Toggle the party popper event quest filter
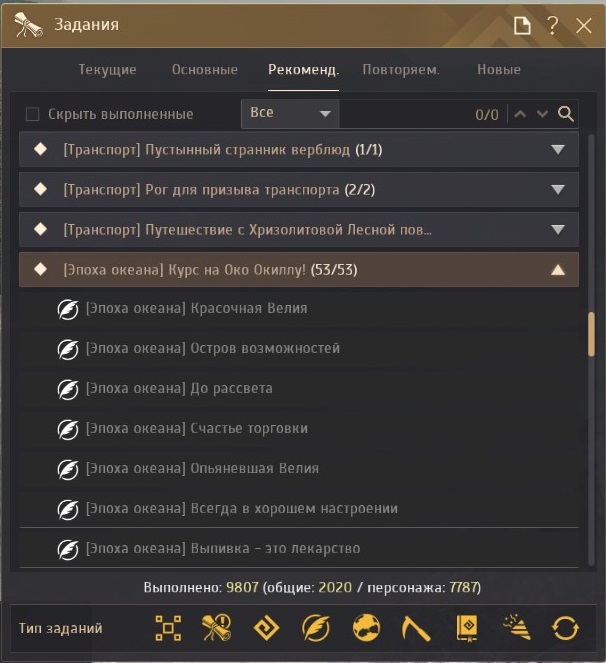This screenshot has width=606, height=663. pyautogui.click(x=517, y=627)
